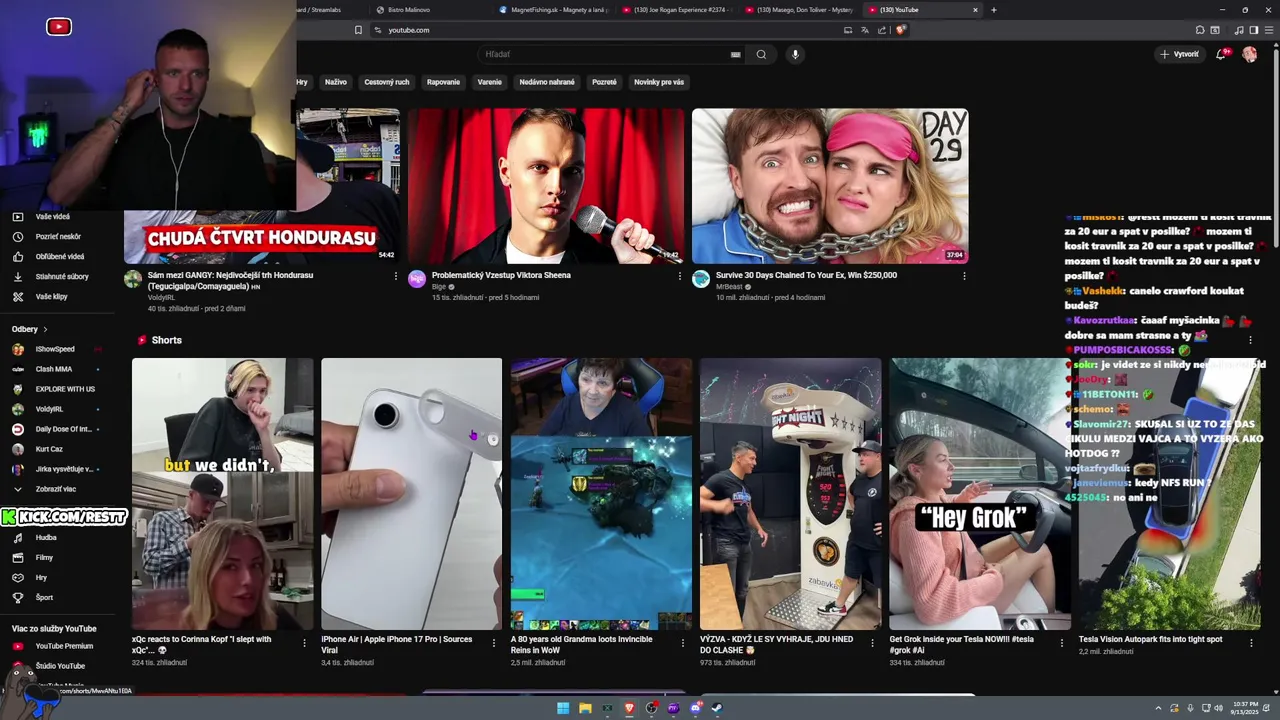Open the browser hamburger menu
The height and width of the screenshot is (720, 1280).
(x=1270, y=30)
